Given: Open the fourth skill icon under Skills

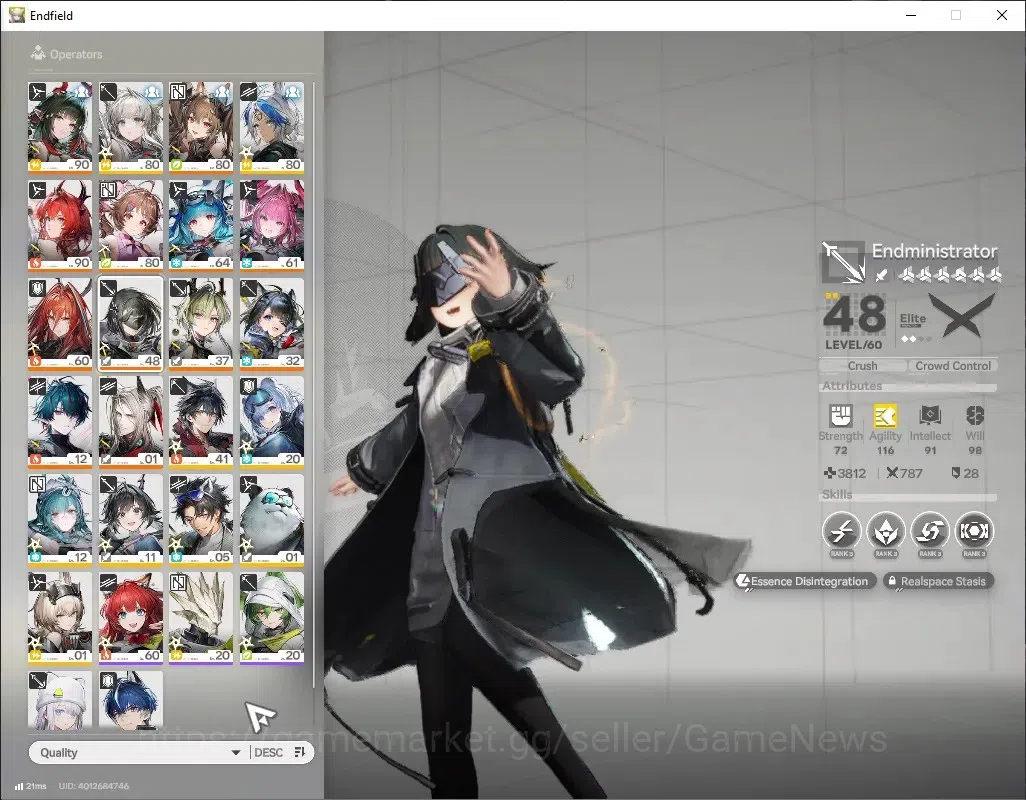Looking at the screenshot, I should (974, 530).
